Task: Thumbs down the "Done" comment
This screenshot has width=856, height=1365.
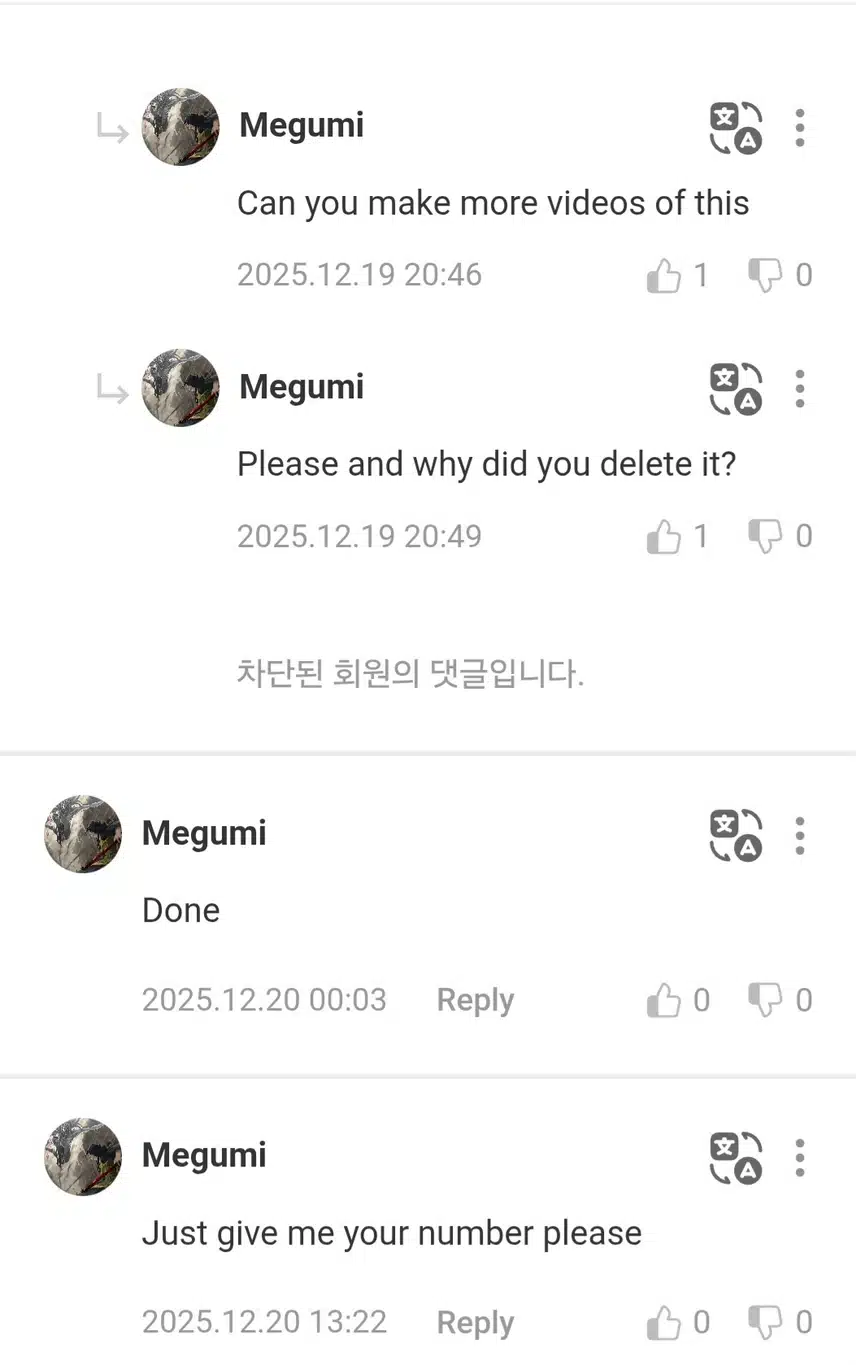Action: [765, 1000]
